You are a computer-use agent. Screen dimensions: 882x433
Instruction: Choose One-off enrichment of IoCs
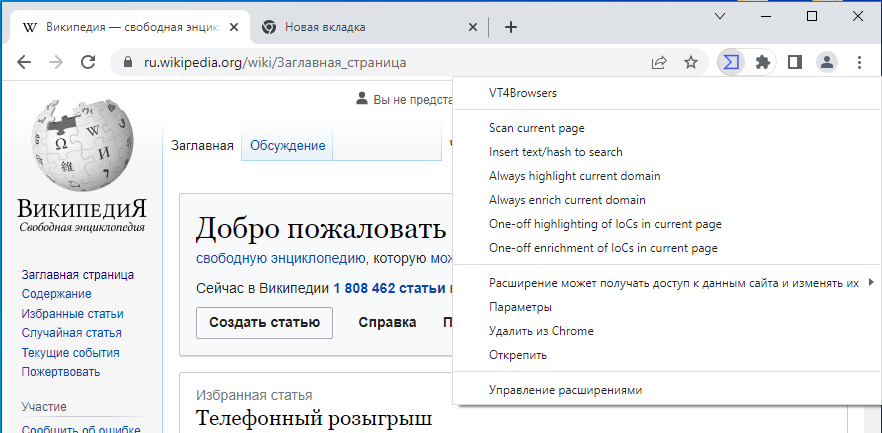(667, 248)
